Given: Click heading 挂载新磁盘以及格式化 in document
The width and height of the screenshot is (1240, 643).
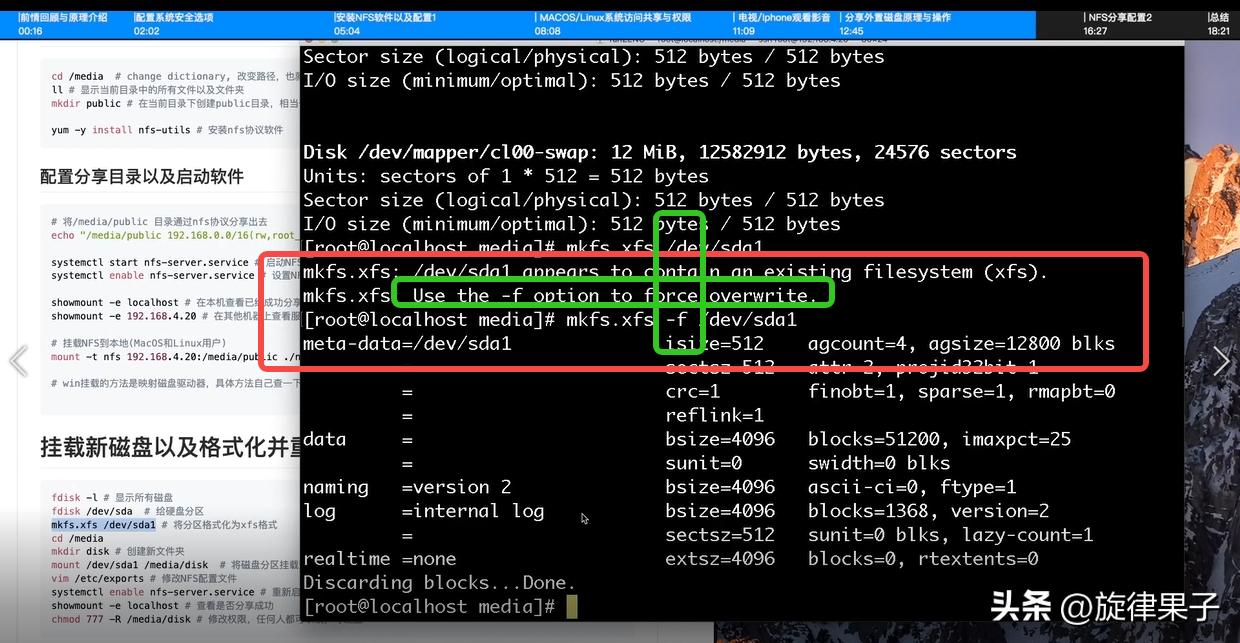Looking at the screenshot, I should click(170, 445).
